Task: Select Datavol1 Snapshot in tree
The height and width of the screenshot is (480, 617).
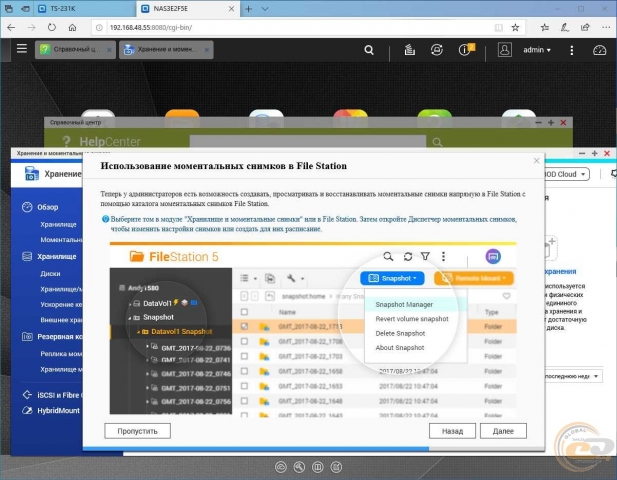Action: point(181,332)
